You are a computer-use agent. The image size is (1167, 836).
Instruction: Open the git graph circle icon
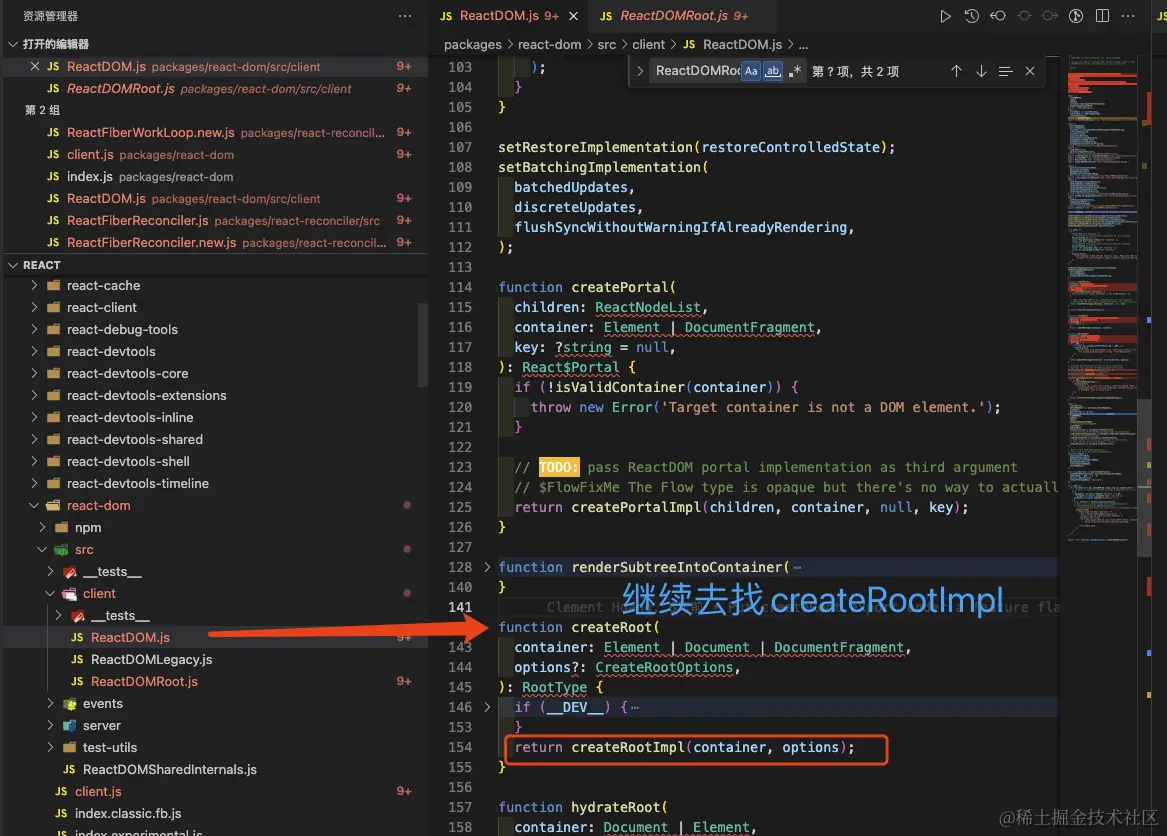[1075, 16]
